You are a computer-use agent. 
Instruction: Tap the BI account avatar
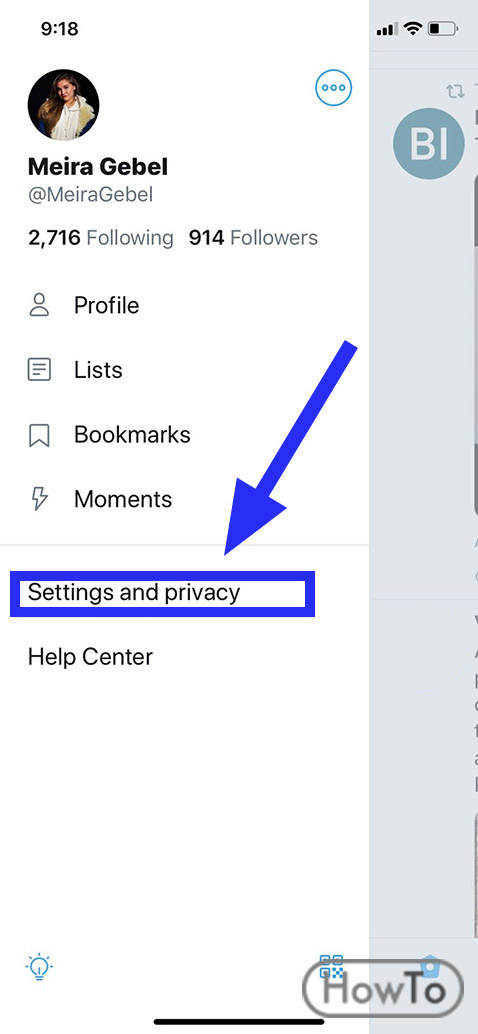429,143
